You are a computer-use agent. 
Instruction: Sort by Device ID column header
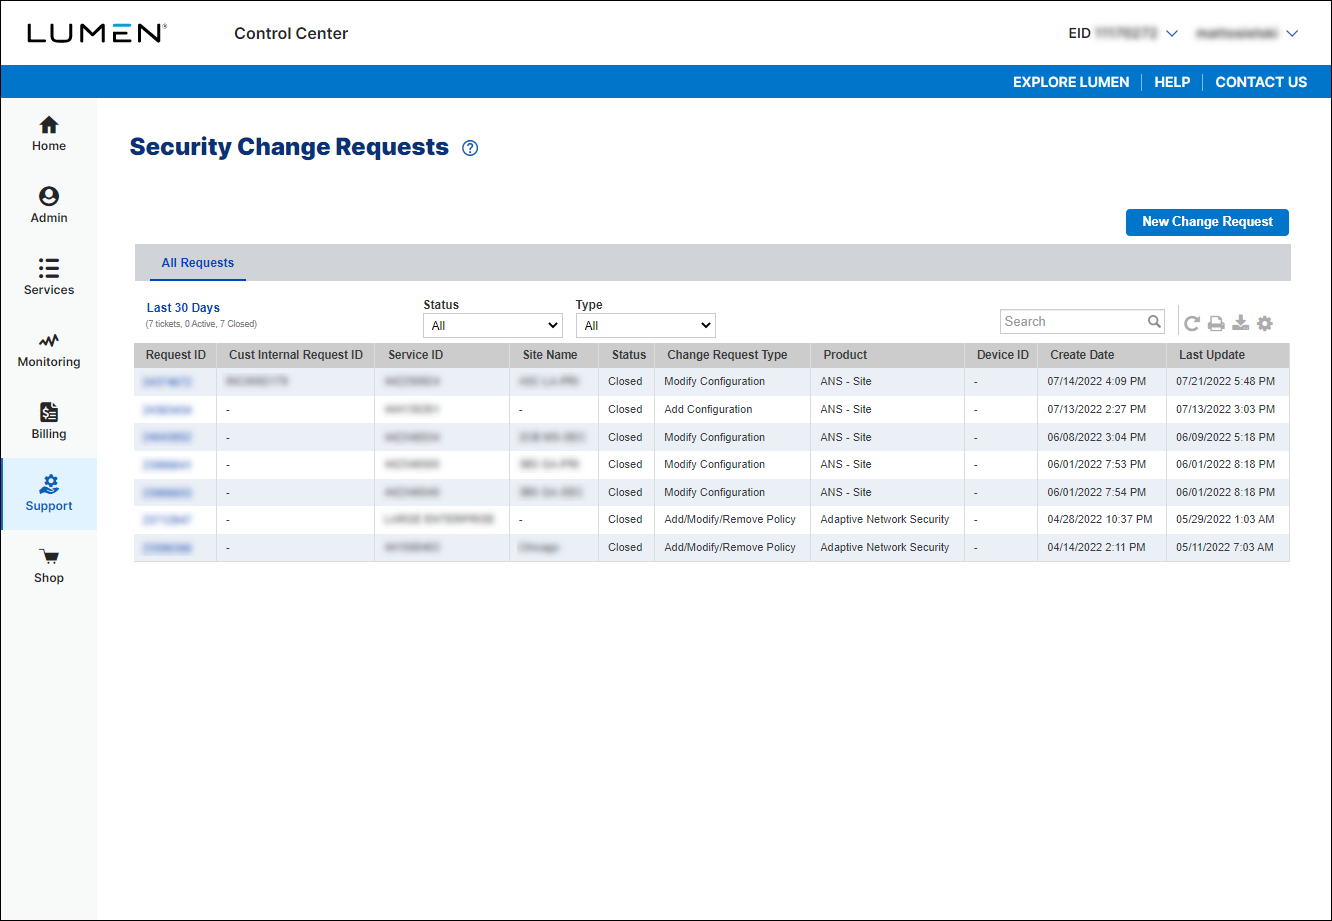pos(1001,355)
